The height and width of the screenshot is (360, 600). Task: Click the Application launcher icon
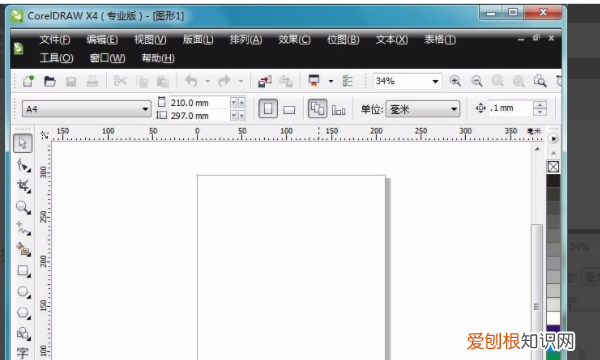[314, 81]
